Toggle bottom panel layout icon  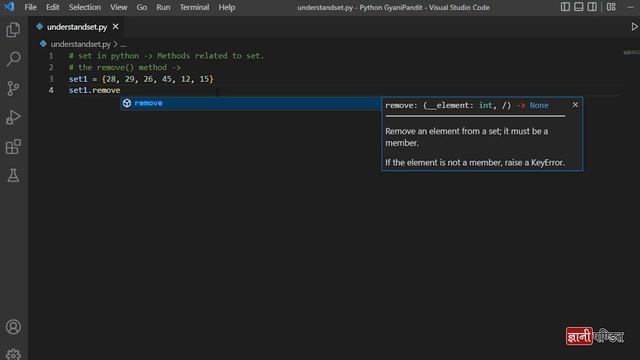(x=578, y=7)
